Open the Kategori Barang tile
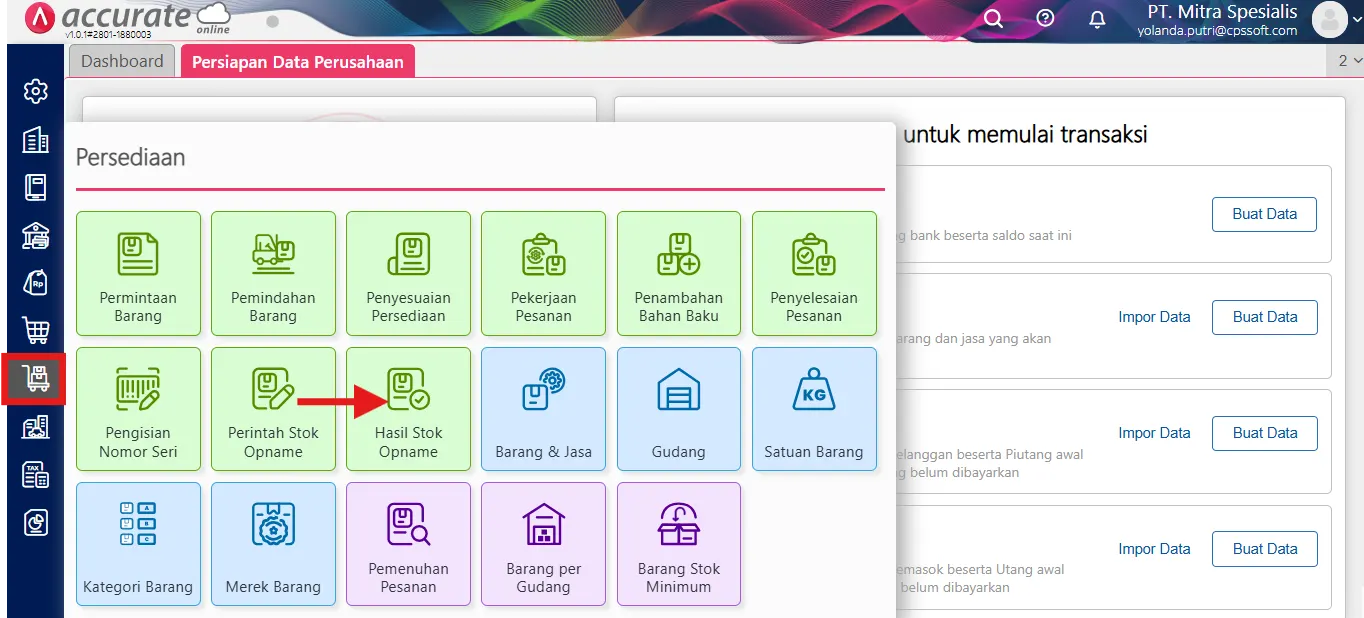 [x=138, y=544]
